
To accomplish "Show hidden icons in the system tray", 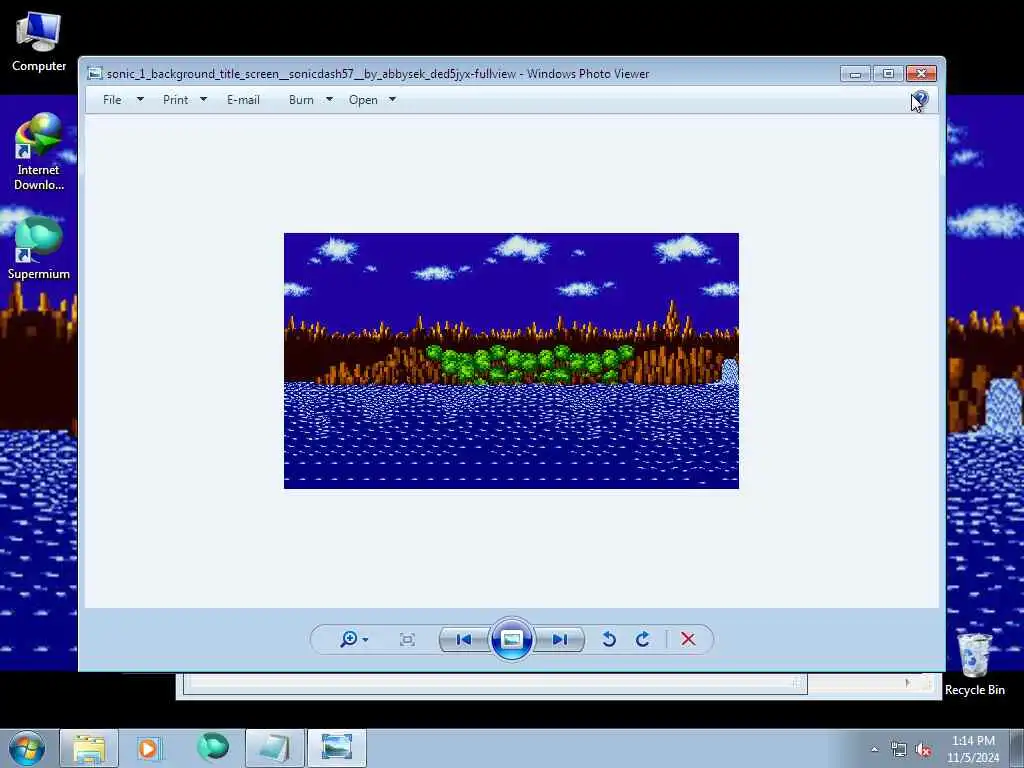I will point(874,750).
